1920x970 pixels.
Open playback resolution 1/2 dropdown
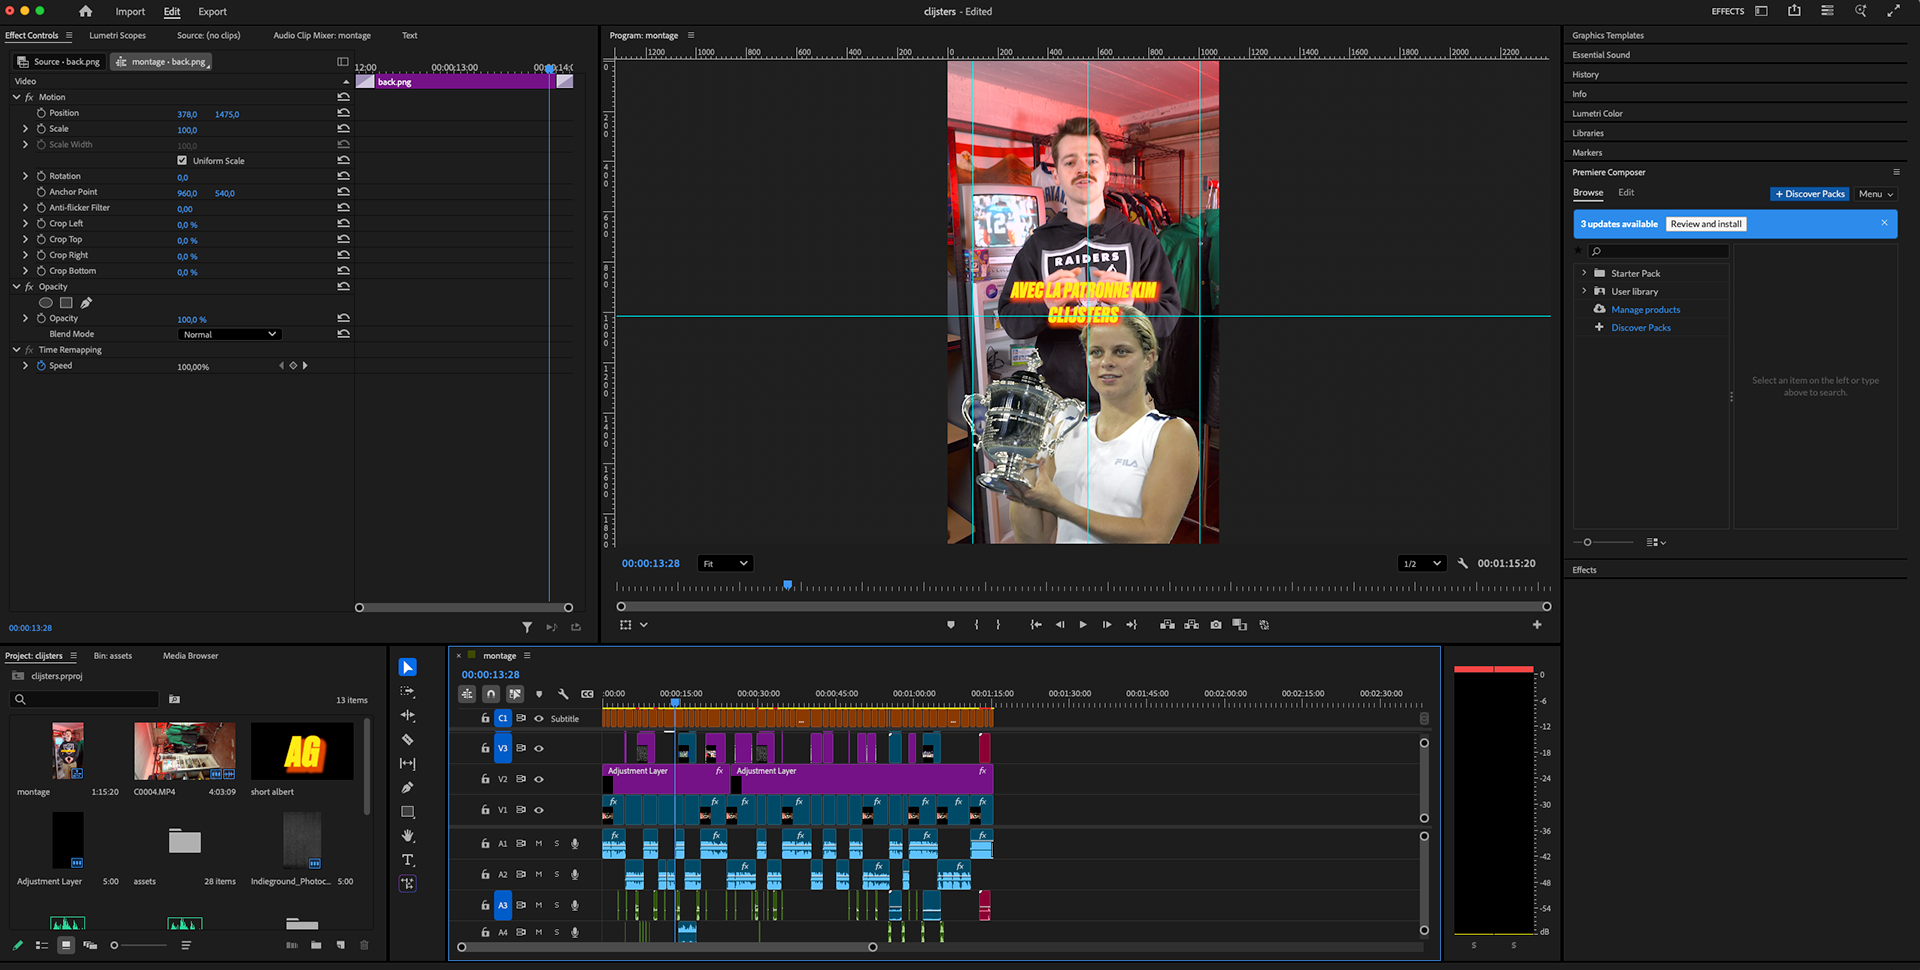(x=1421, y=564)
